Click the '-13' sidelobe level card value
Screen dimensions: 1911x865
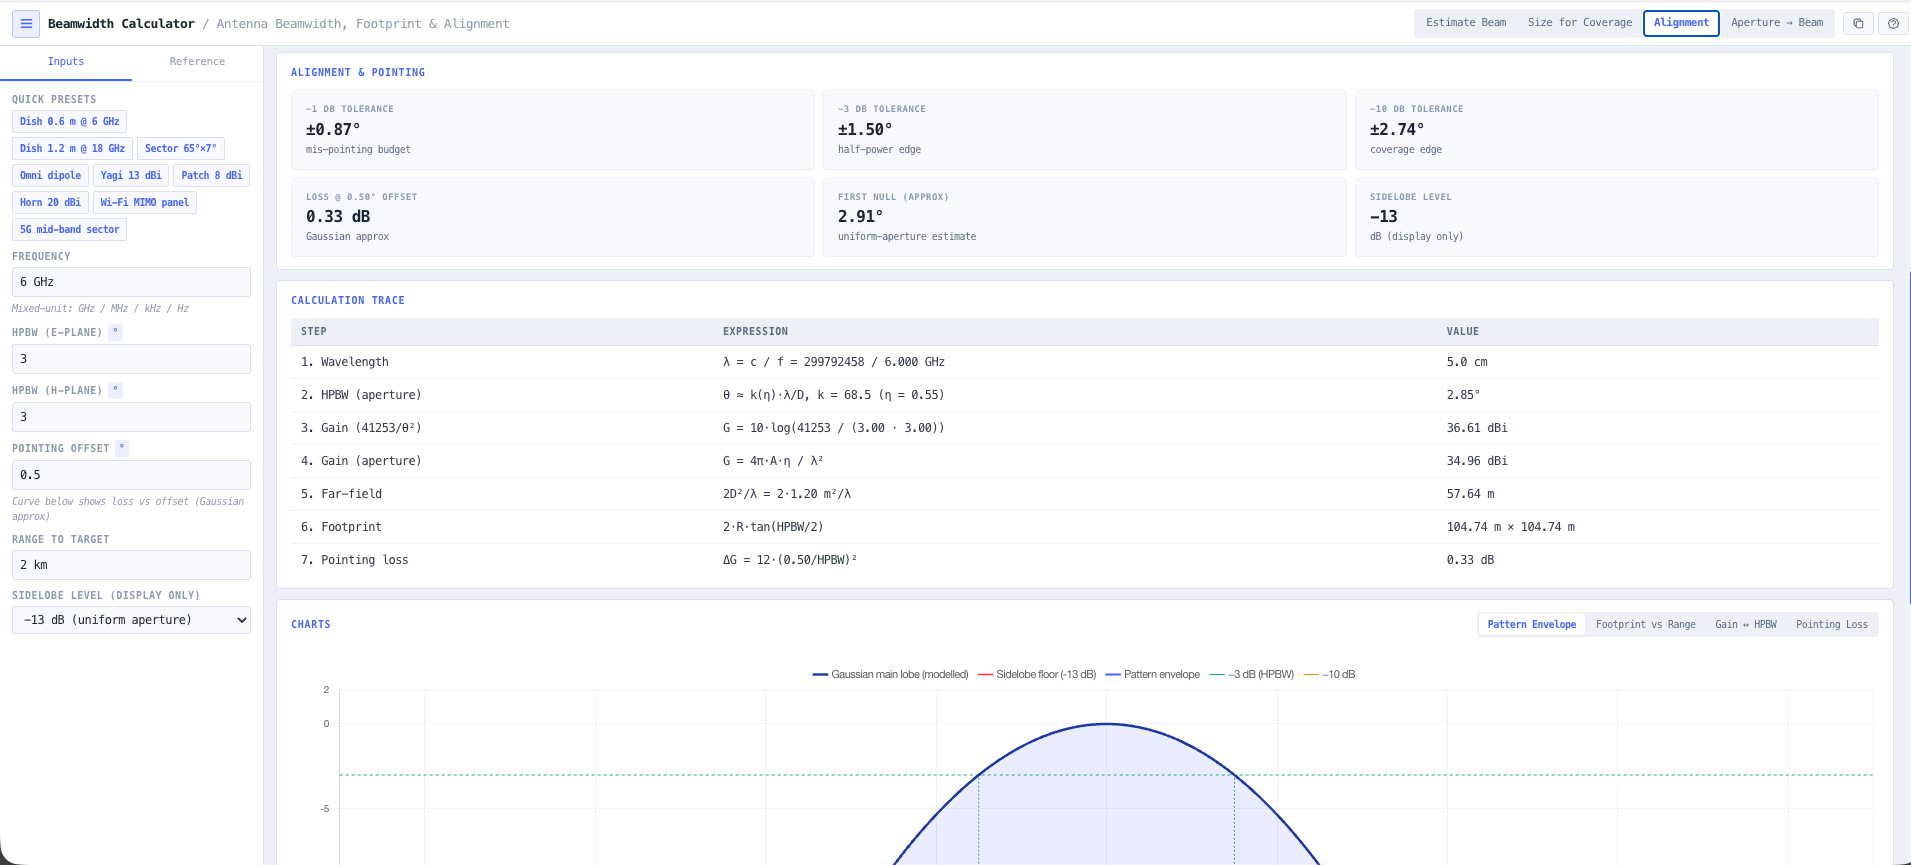(x=1384, y=217)
